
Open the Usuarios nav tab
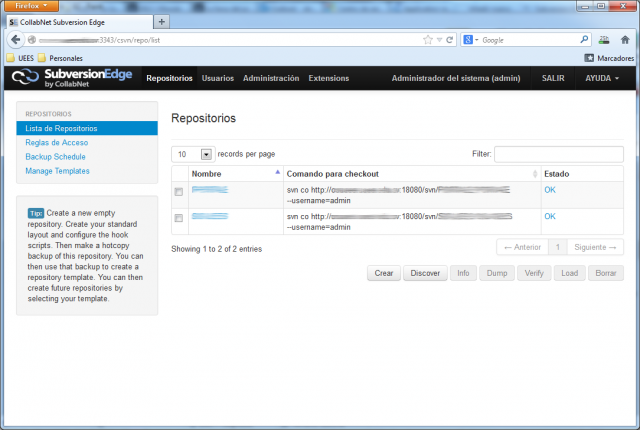pyautogui.click(x=218, y=78)
